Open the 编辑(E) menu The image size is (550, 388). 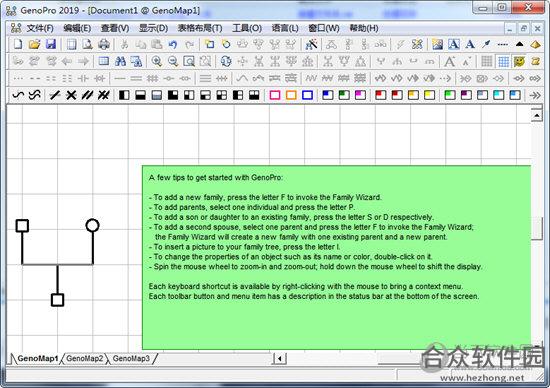coord(77,28)
